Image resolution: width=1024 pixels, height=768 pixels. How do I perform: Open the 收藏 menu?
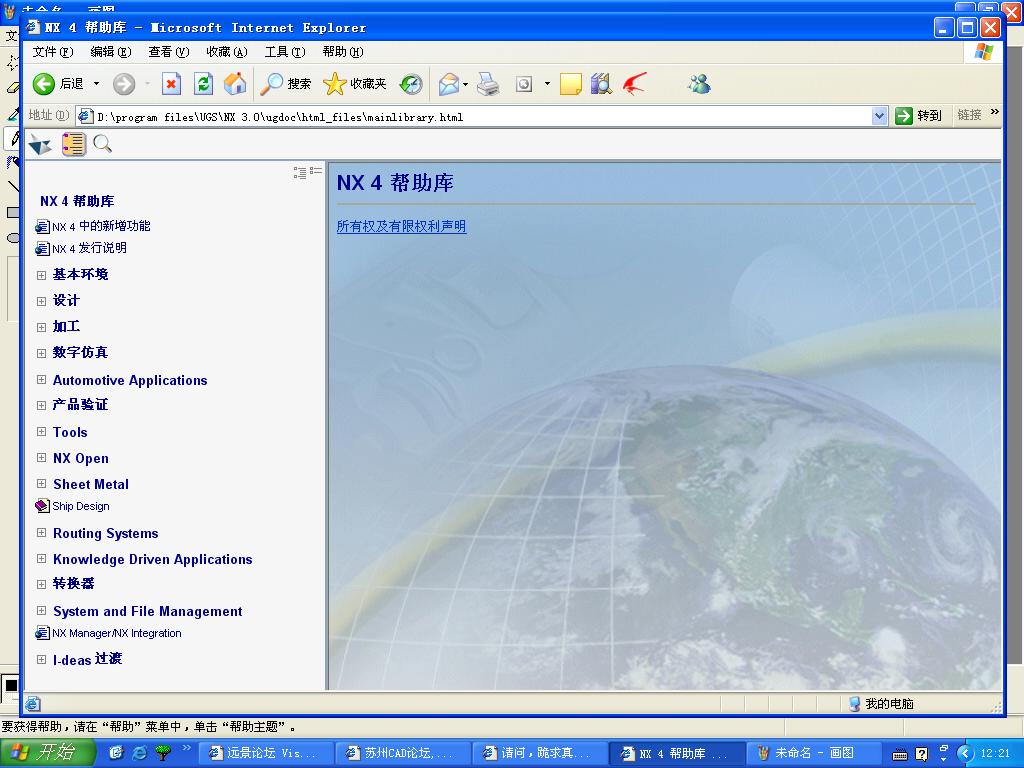[227, 52]
